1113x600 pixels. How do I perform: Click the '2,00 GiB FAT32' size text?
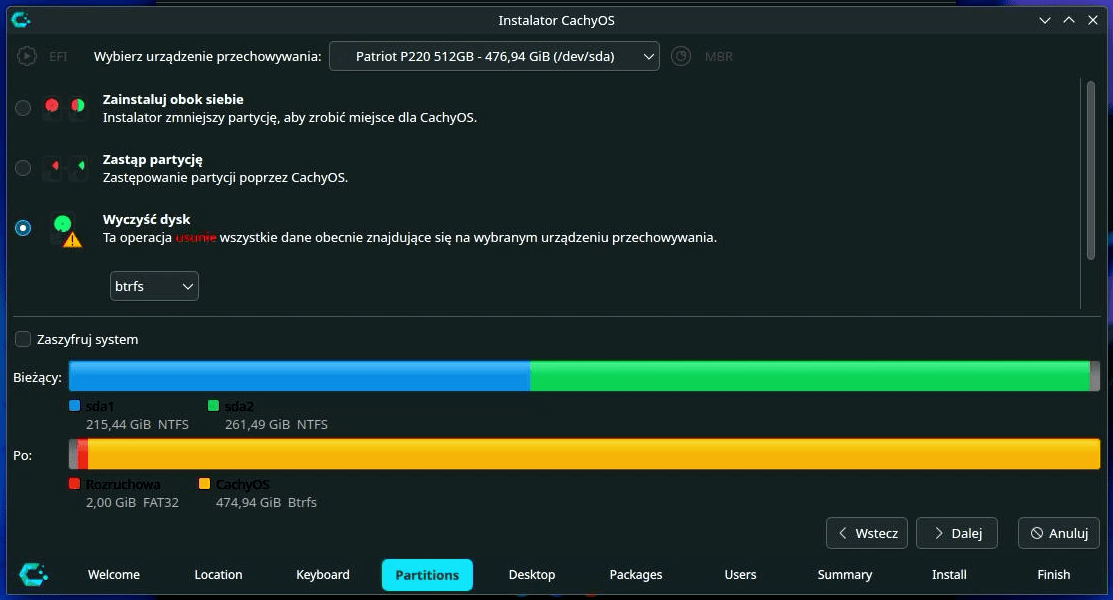pyautogui.click(x=132, y=503)
